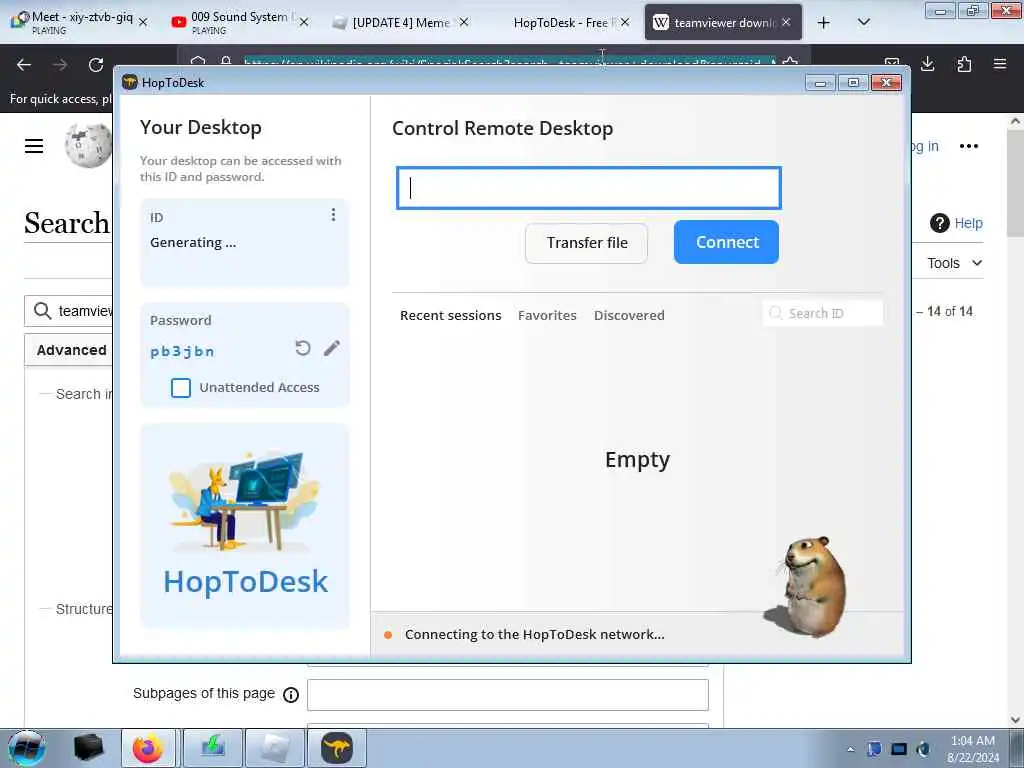Open the list all tabs dropdown

pos(863,23)
